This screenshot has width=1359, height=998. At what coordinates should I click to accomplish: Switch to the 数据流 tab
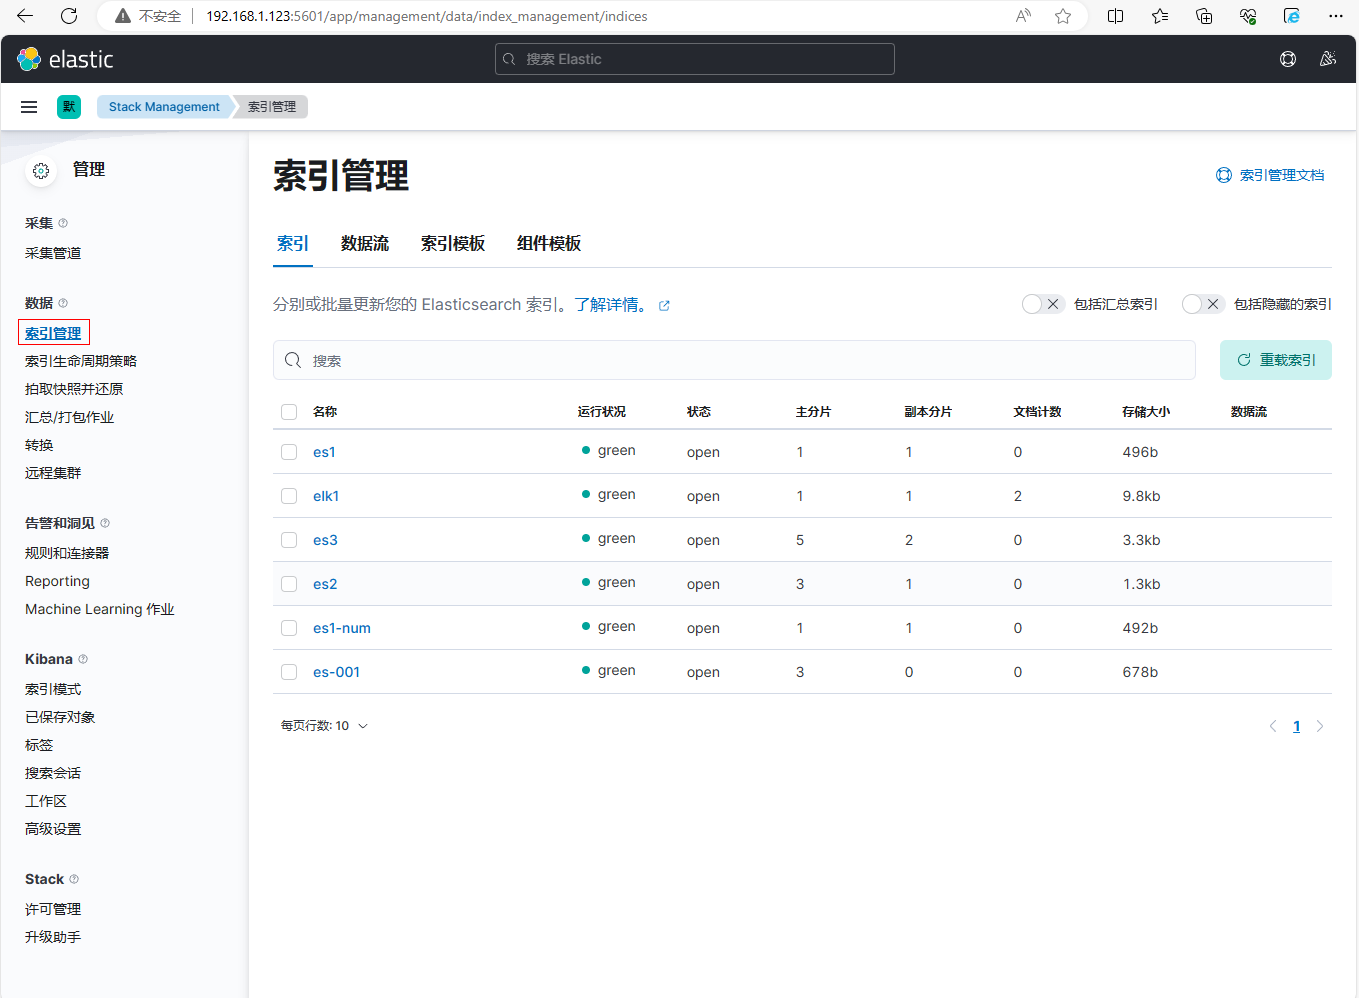click(x=365, y=244)
